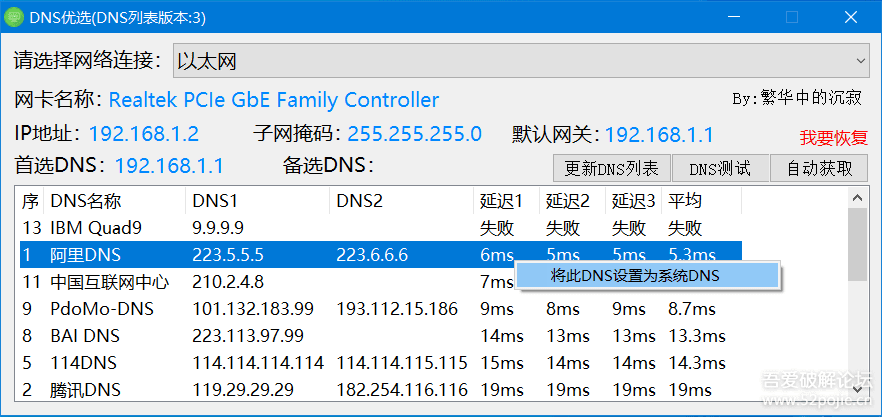Image resolution: width=882 pixels, height=417 pixels.
Task: Click the 更新DNS列表 button
Action: tap(611, 168)
